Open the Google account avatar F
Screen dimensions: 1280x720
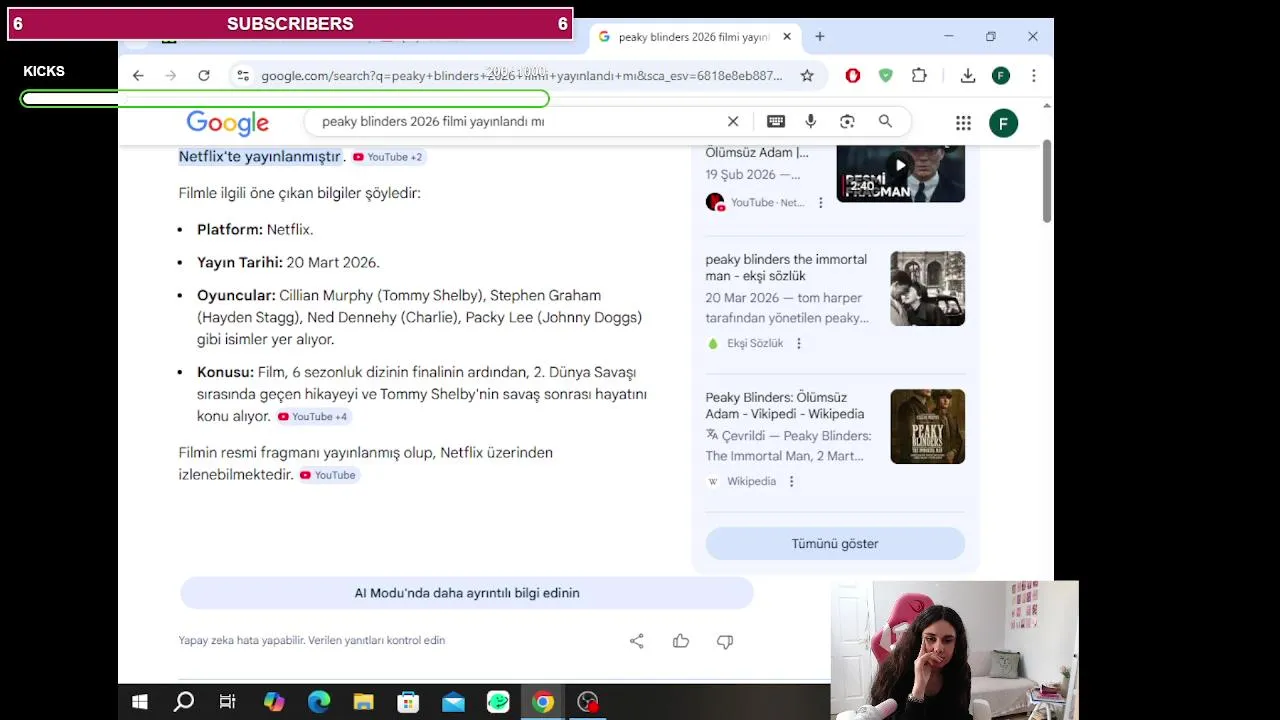coord(1003,123)
